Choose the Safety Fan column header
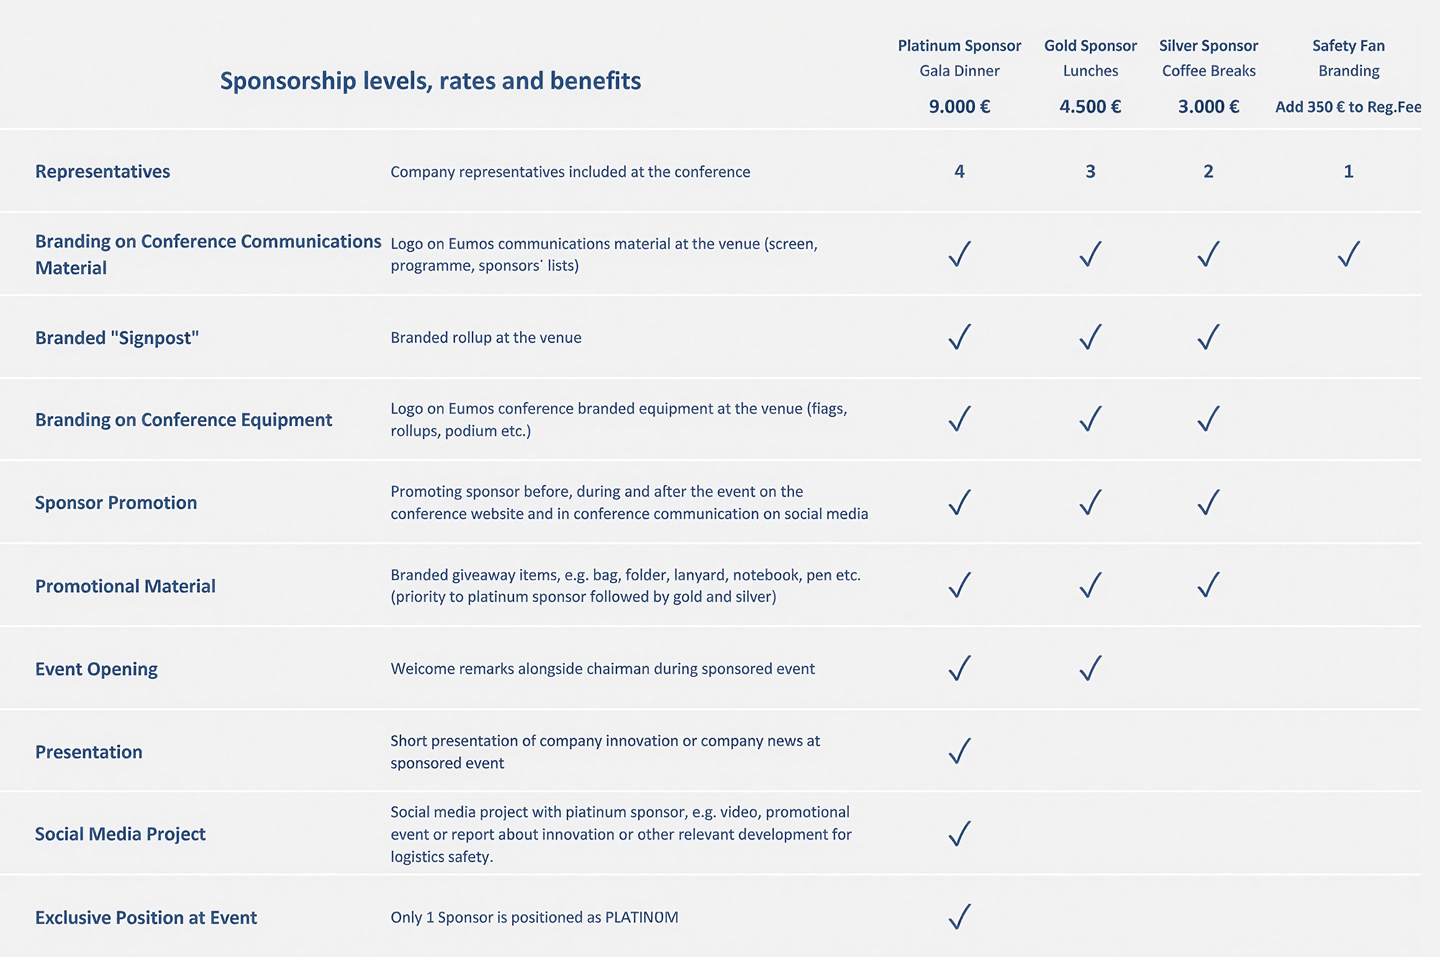1440x957 pixels. [x=1348, y=46]
